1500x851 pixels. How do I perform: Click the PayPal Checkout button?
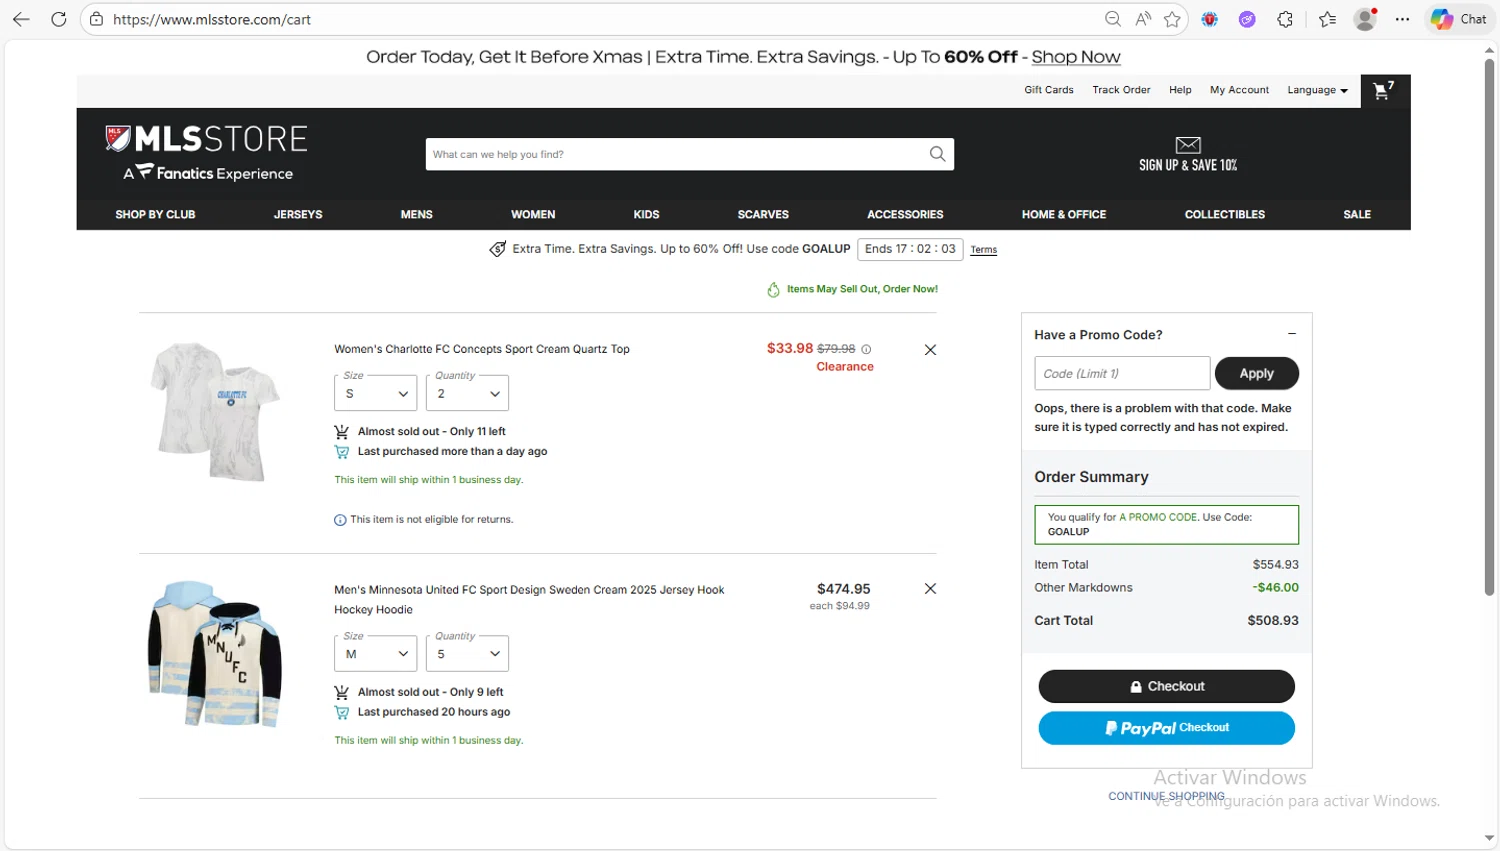(1166, 728)
